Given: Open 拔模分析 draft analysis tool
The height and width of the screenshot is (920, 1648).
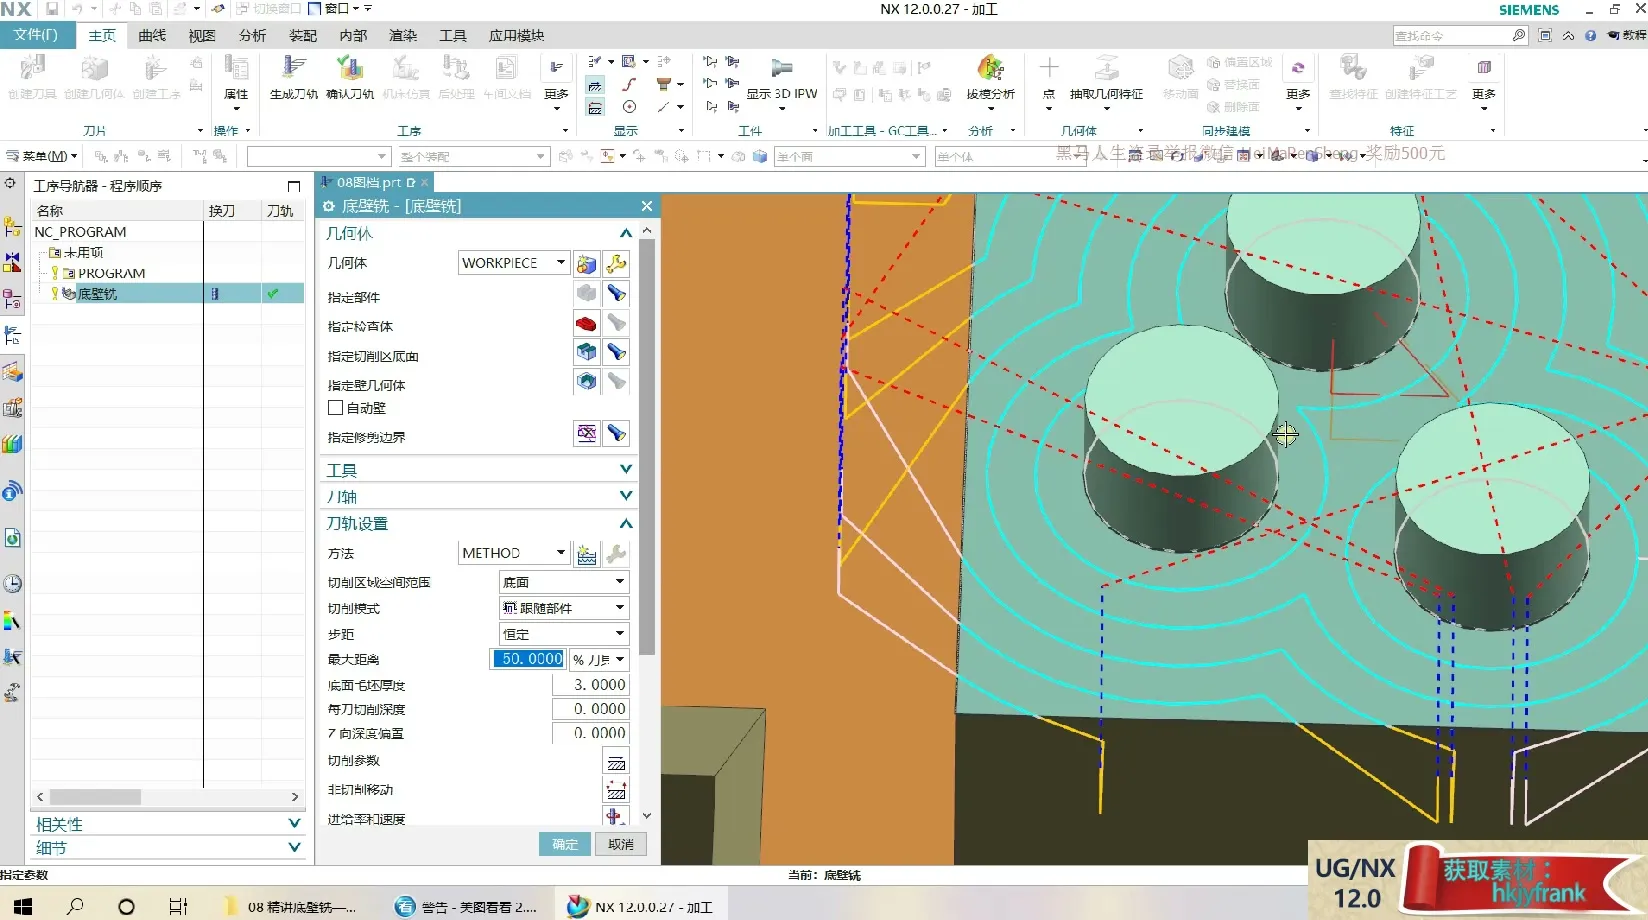Looking at the screenshot, I should click(990, 69).
